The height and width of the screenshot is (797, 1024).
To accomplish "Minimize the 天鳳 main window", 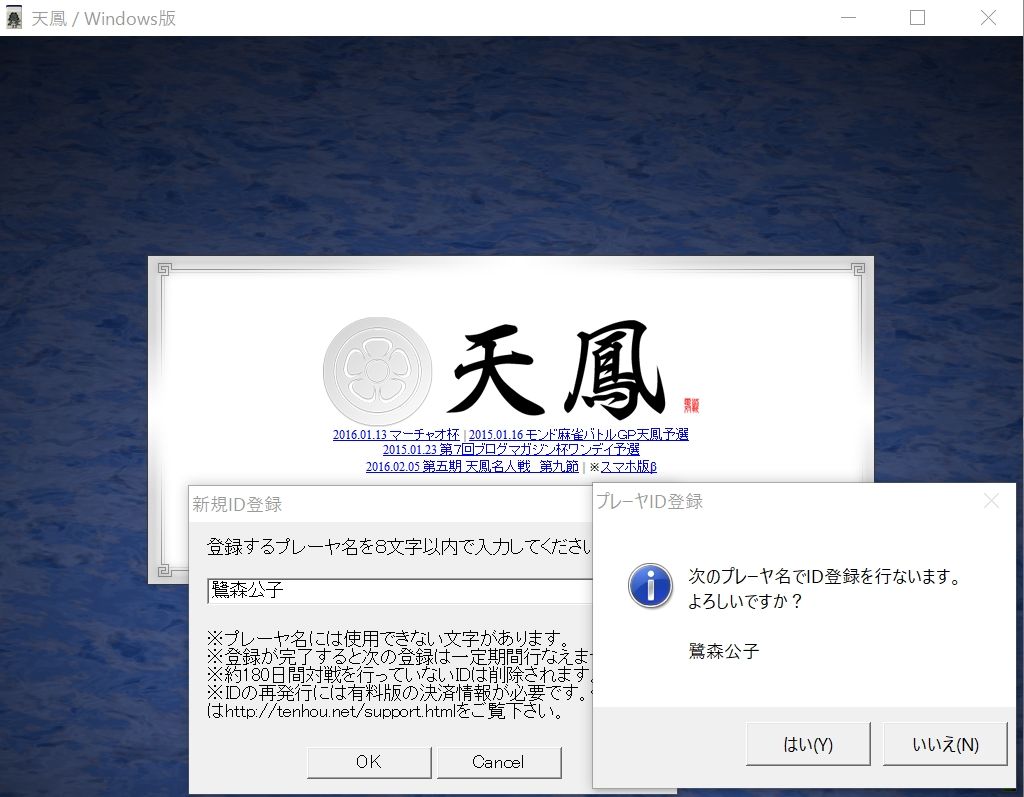I will point(848,18).
